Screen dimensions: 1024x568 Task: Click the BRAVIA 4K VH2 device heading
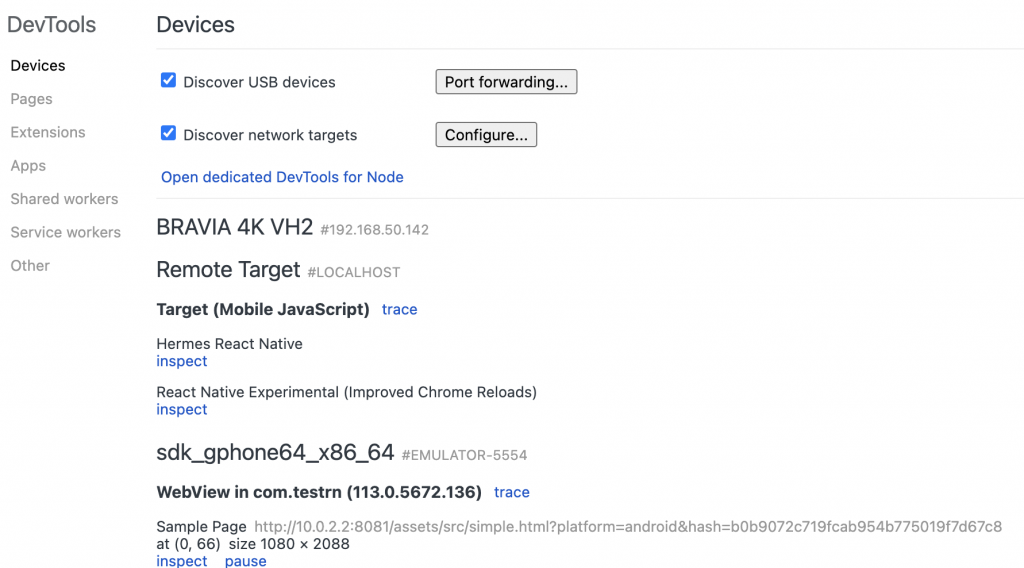(234, 227)
